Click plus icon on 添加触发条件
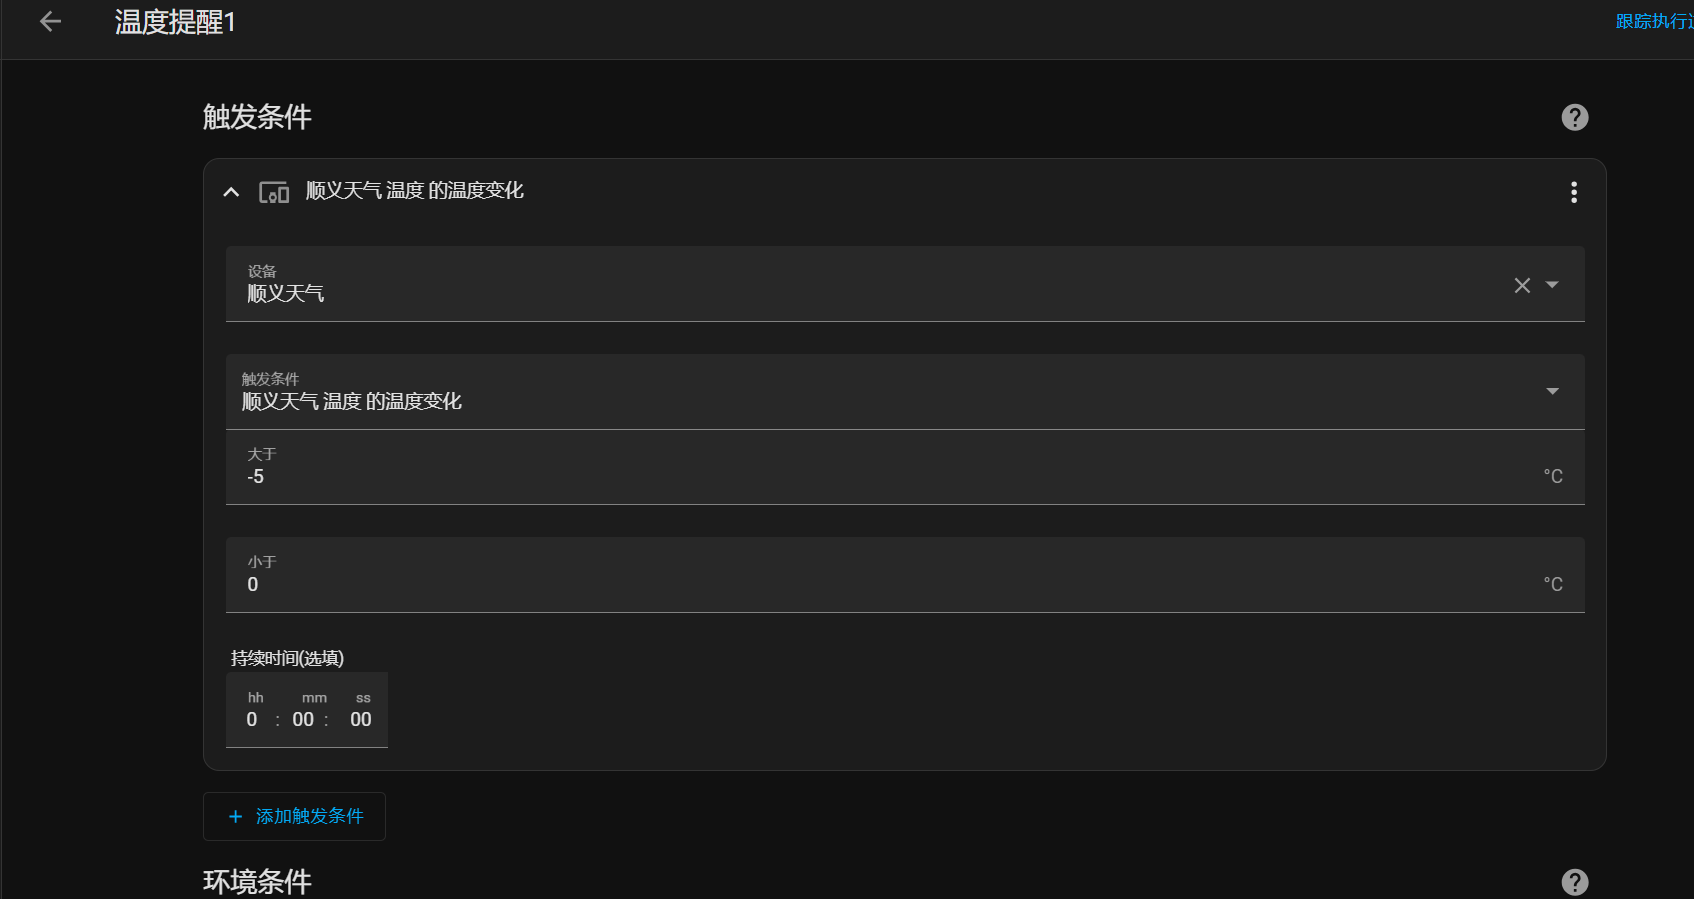The height and width of the screenshot is (899, 1694). pyautogui.click(x=236, y=817)
